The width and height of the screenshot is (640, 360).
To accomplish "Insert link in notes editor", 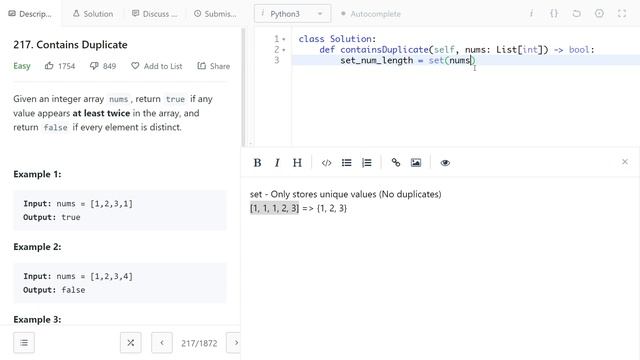I will click(396, 163).
